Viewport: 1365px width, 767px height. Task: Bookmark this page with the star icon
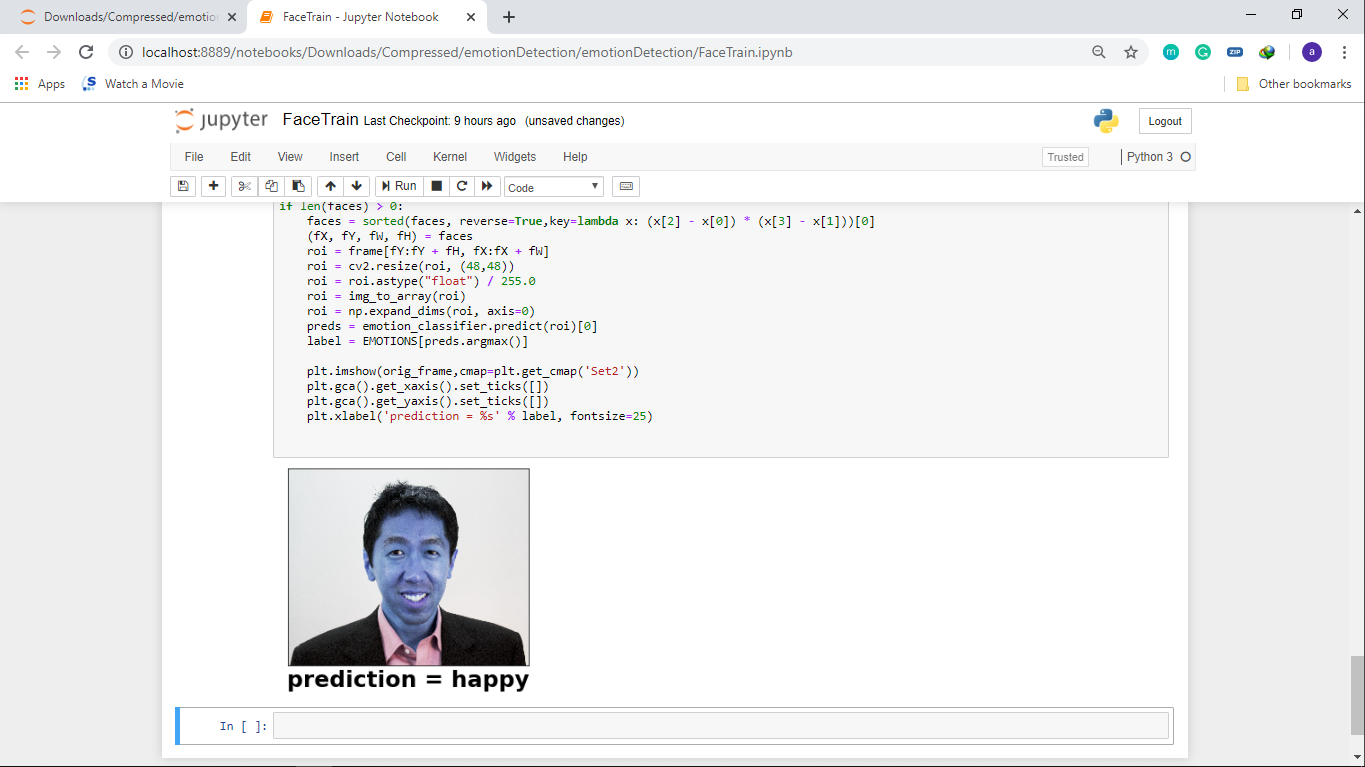click(1131, 52)
